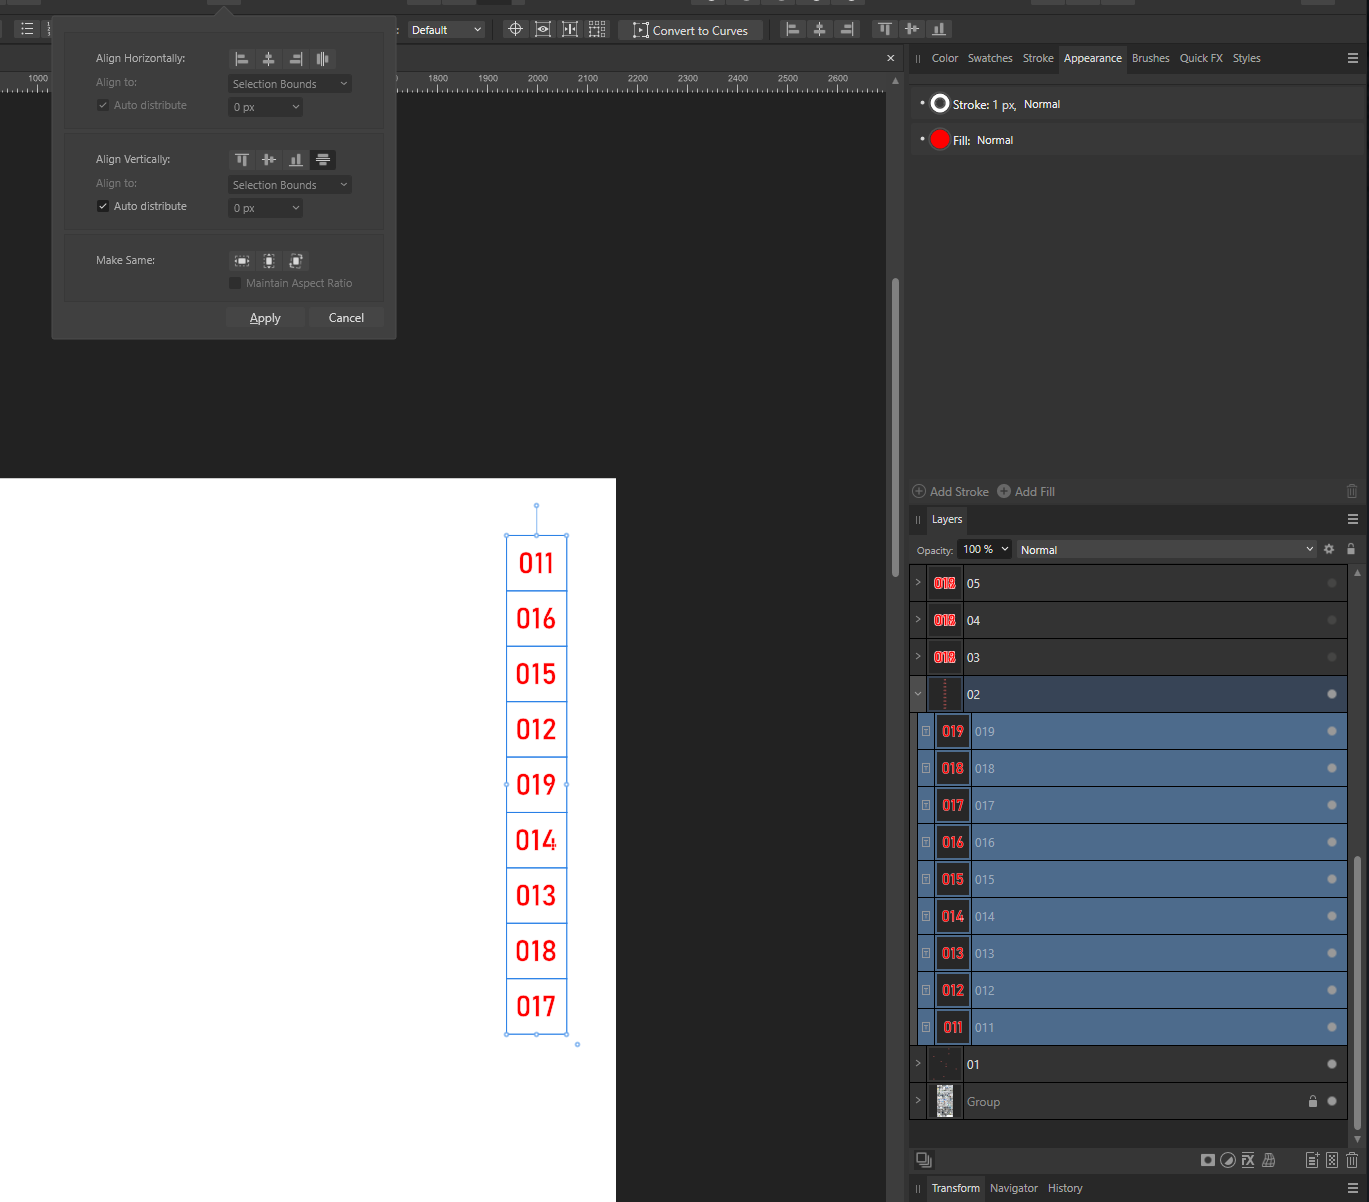Screen dimensions: 1369x1202
Task: Add new layer with Add Layer icon
Action: [x=1313, y=1160]
